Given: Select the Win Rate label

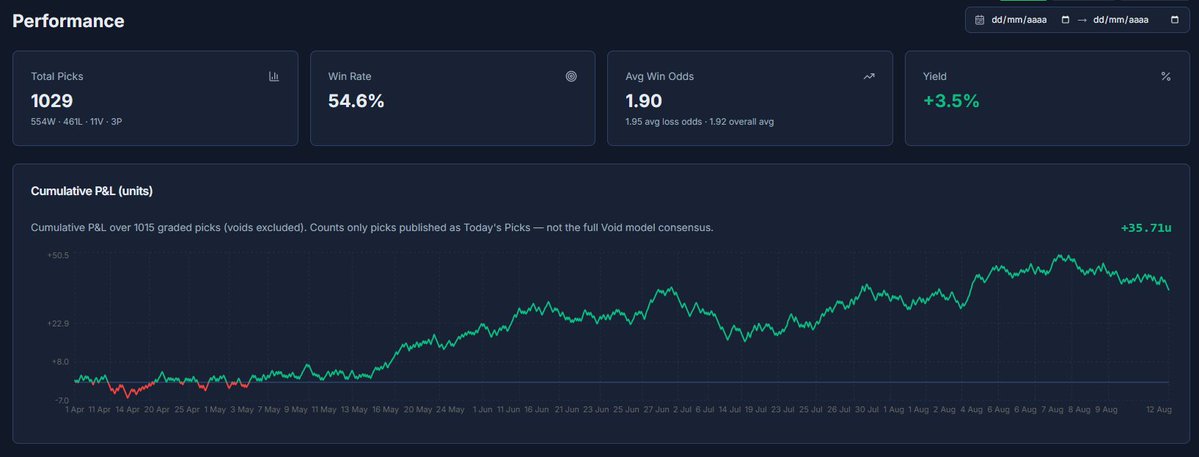Looking at the screenshot, I should [x=349, y=76].
